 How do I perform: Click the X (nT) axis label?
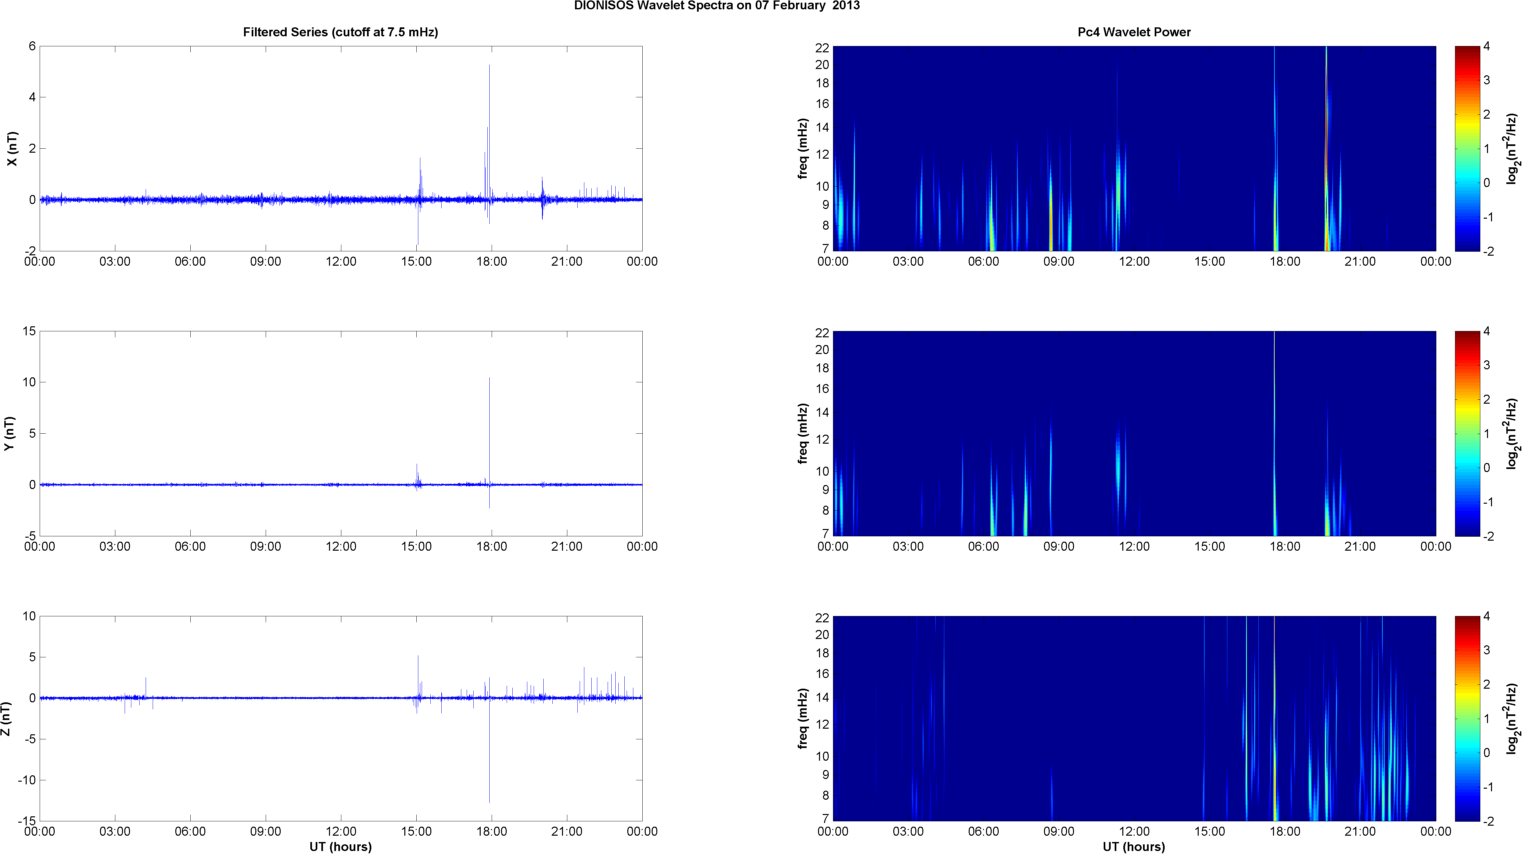click(x=12, y=149)
